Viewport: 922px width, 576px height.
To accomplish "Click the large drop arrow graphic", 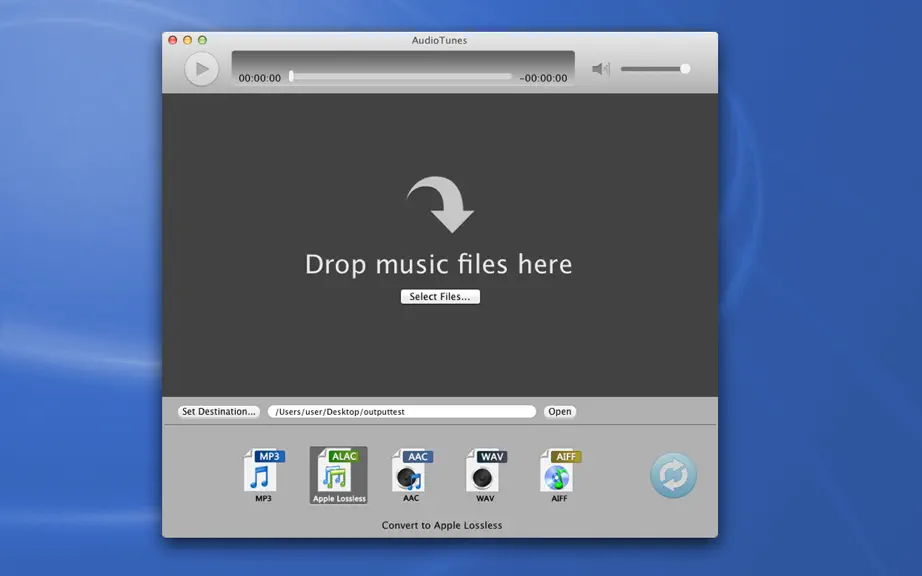I will pyautogui.click(x=440, y=204).
